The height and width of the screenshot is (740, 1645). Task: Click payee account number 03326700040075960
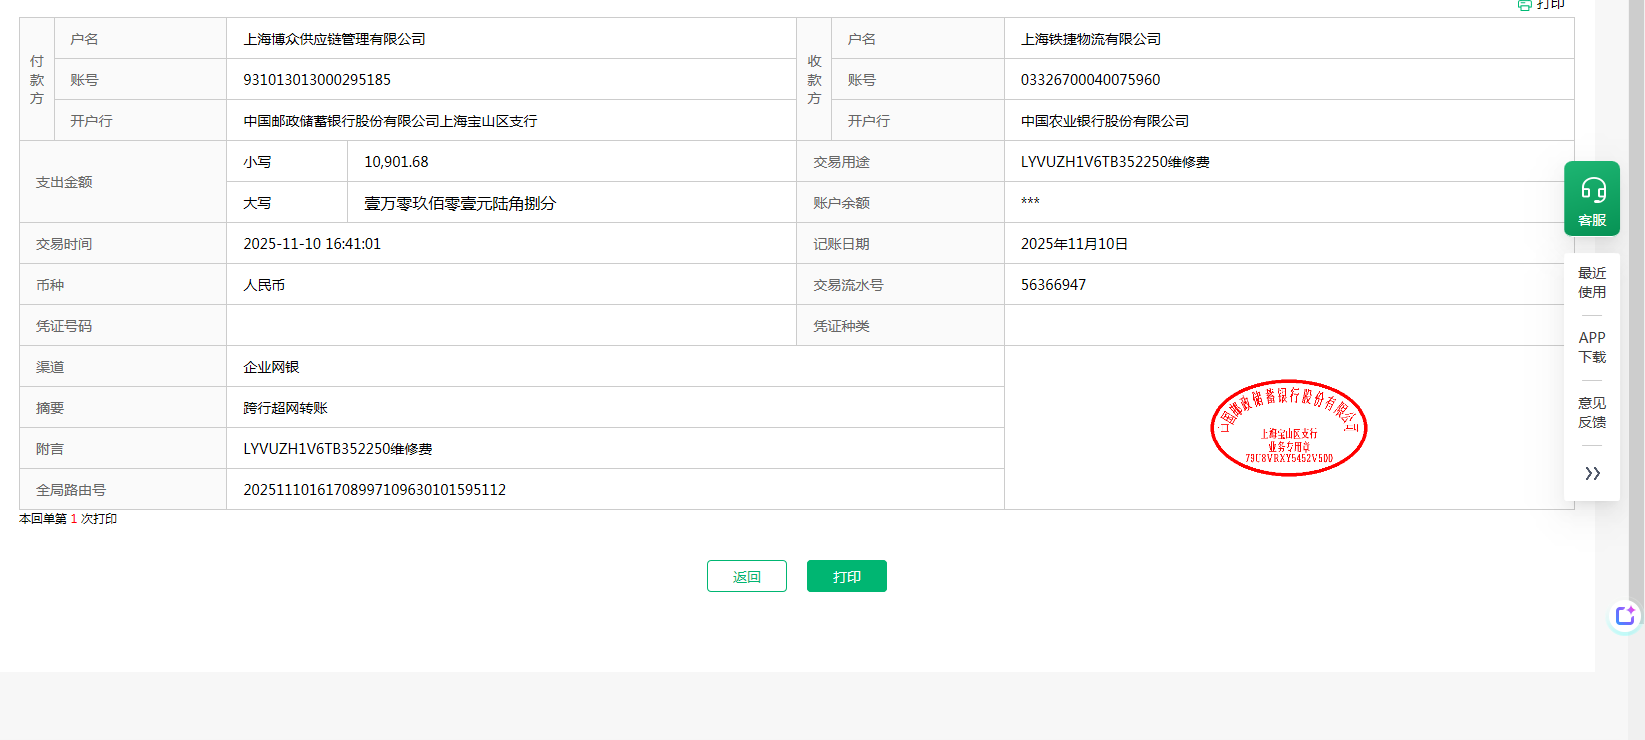1090,80
